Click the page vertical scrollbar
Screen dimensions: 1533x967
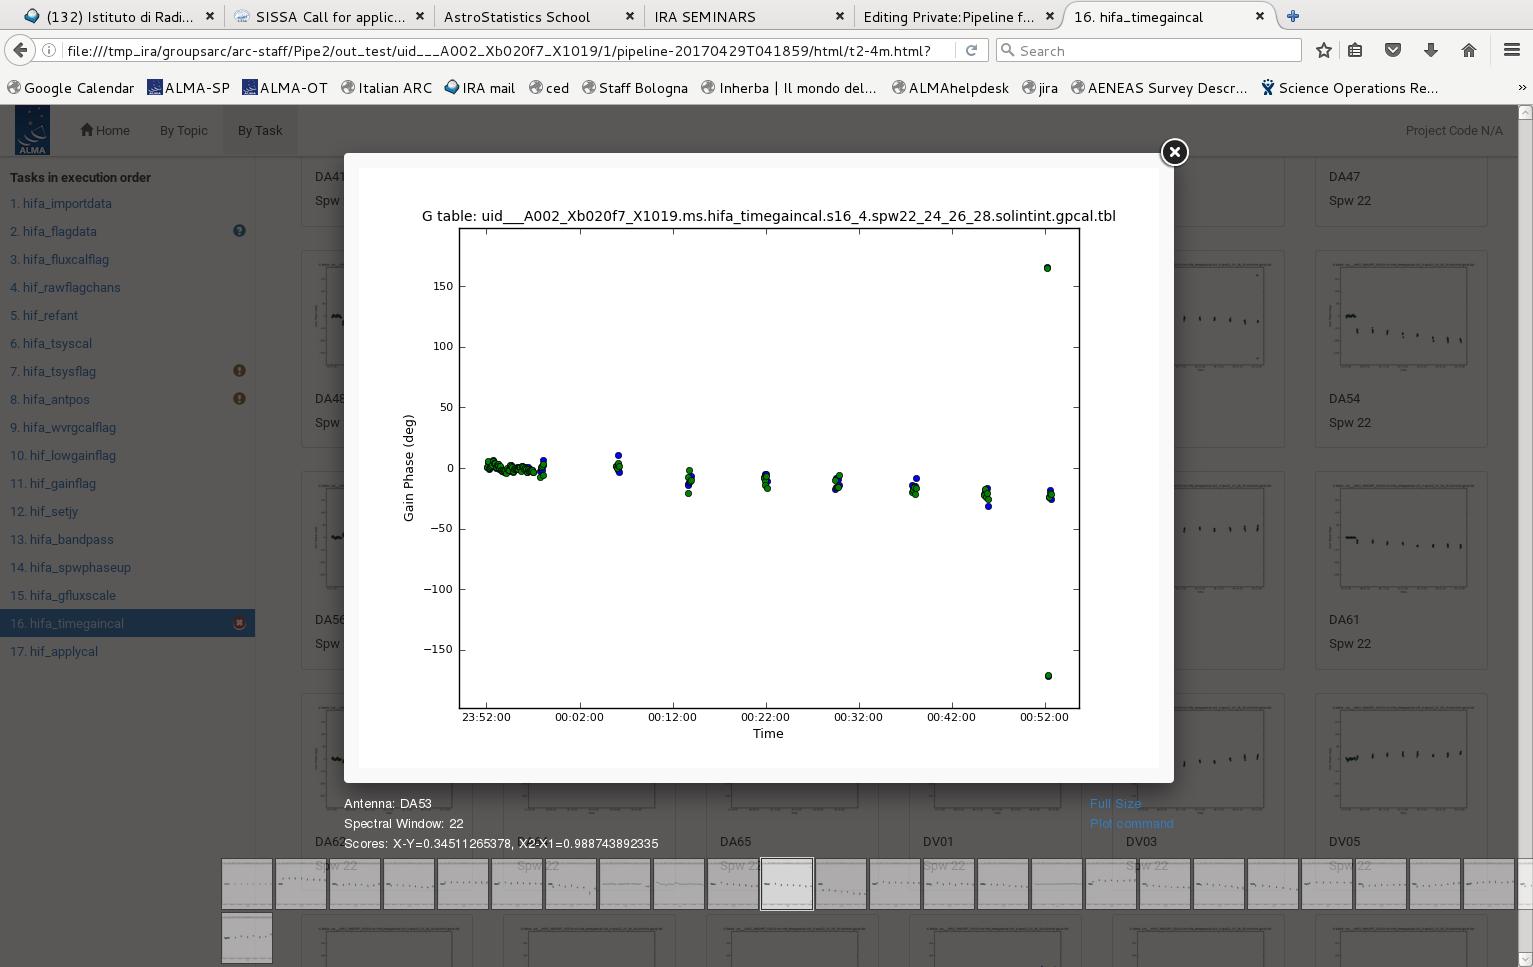point(1525,535)
